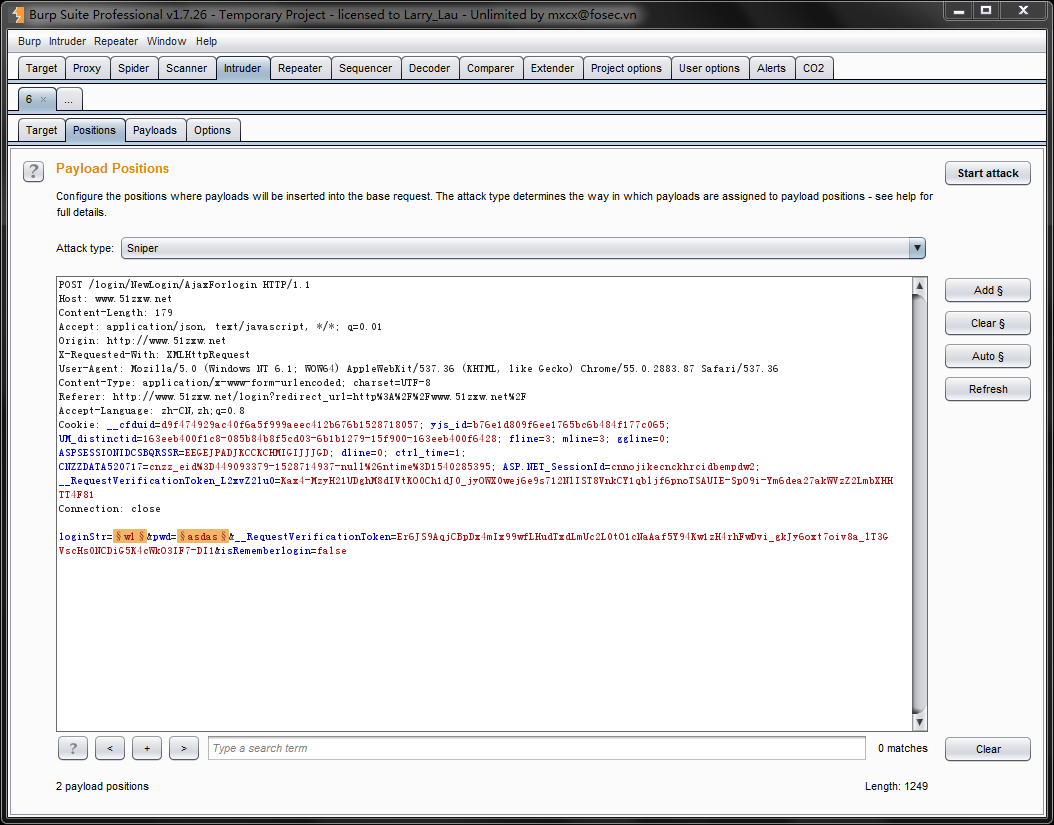Click the request editor vertical scrollbar thumb
The image size is (1054, 825).
point(919,504)
